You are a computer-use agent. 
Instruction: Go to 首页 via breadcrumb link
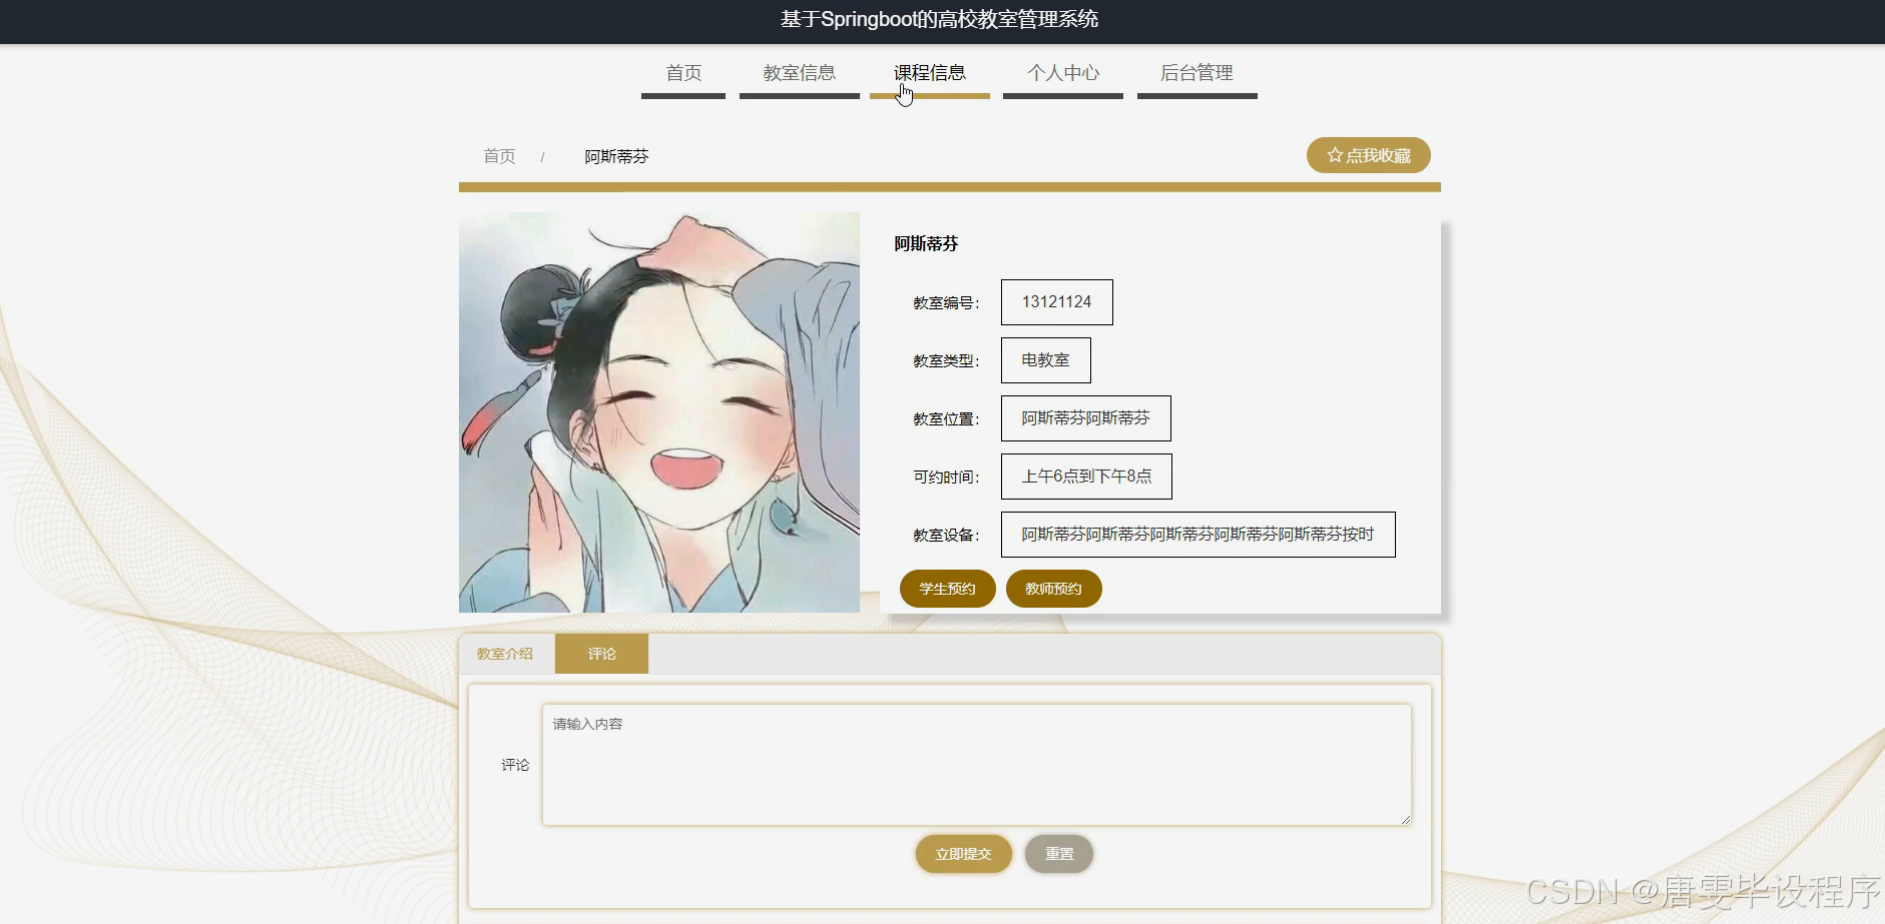pyautogui.click(x=499, y=156)
